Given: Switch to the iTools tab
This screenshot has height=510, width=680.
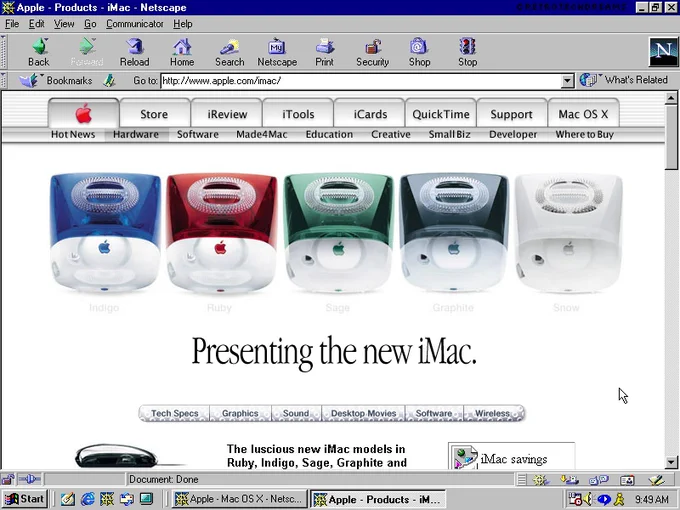Looking at the screenshot, I should (298, 114).
